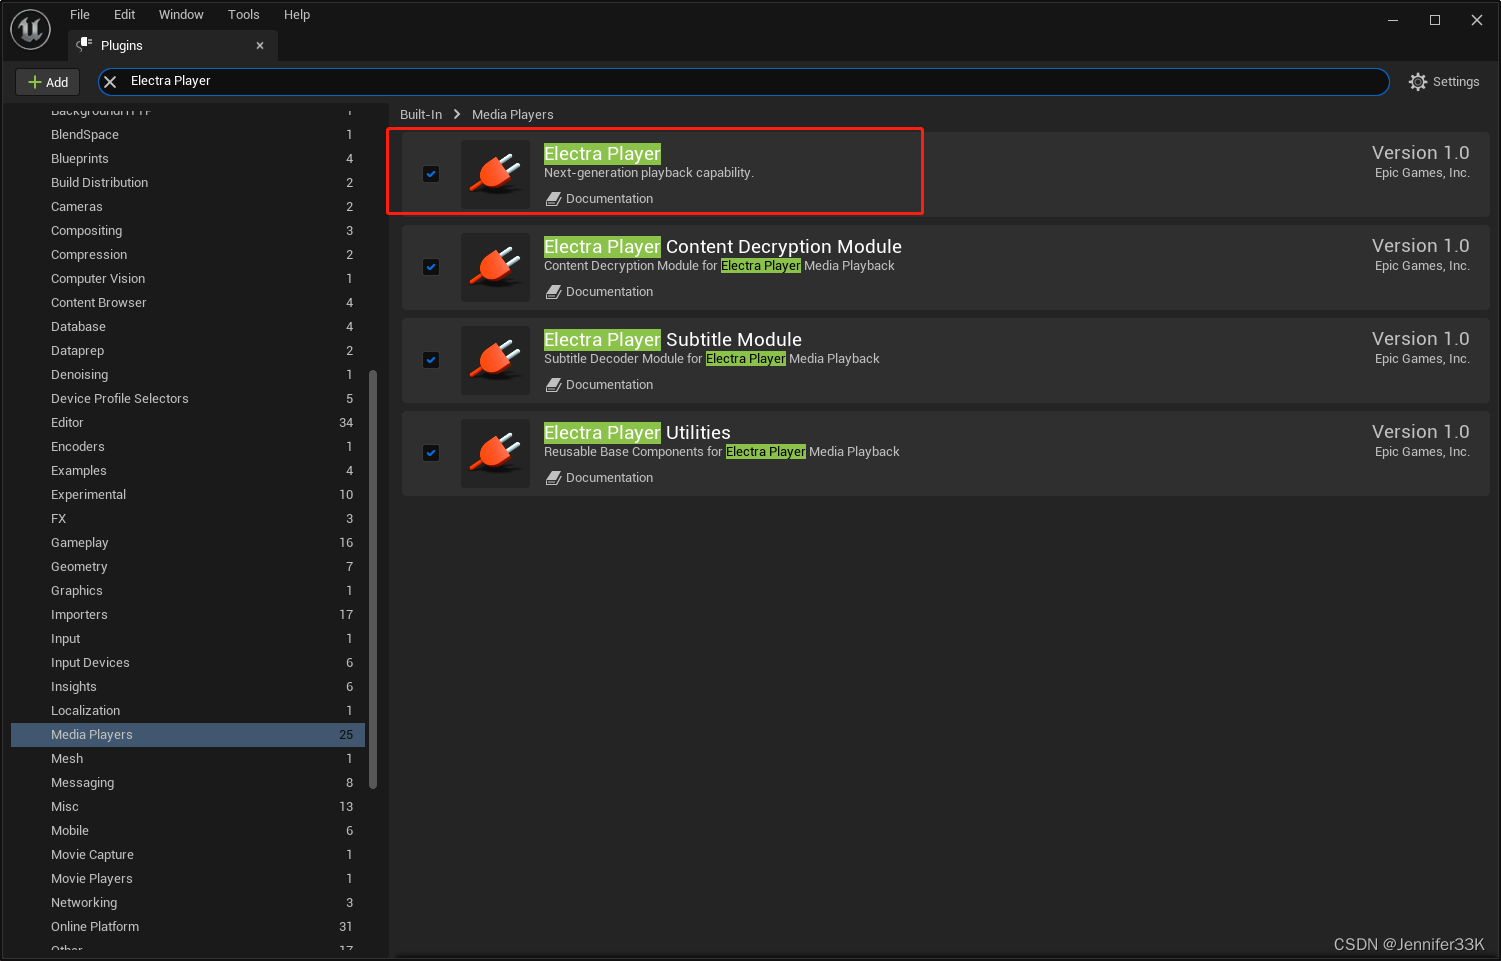The width and height of the screenshot is (1501, 961).
Task: Click the Plugins tab puzzle icon
Action: tap(84, 45)
